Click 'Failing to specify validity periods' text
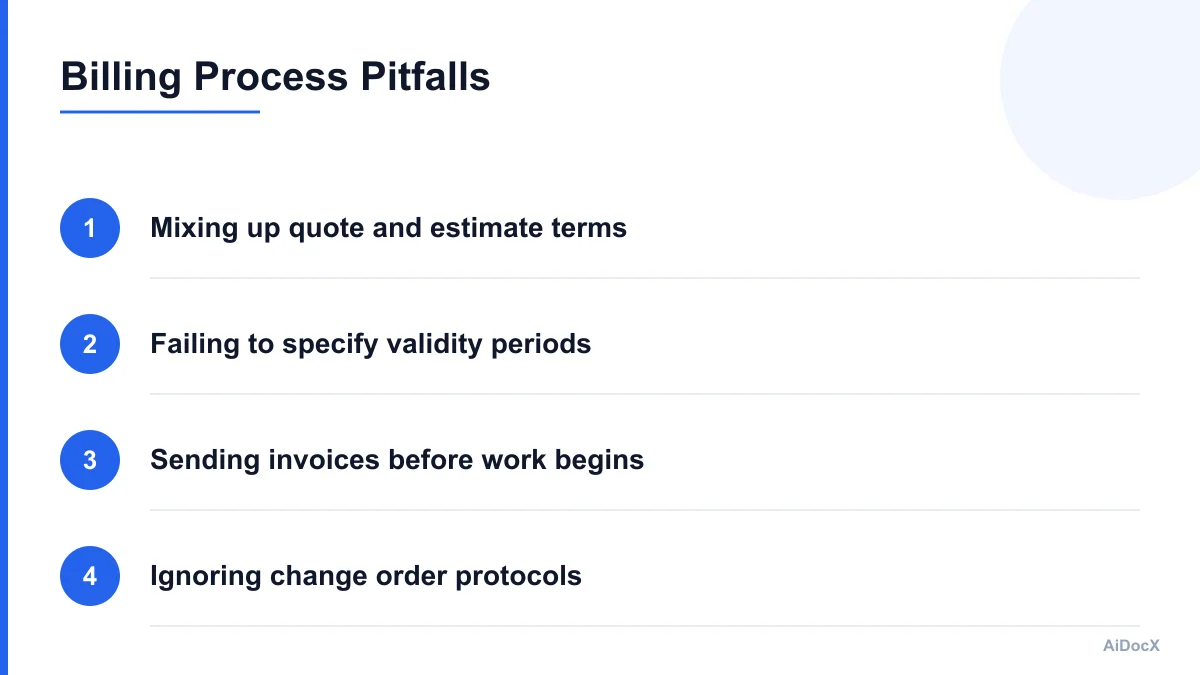The width and height of the screenshot is (1200, 675). [x=370, y=344]
